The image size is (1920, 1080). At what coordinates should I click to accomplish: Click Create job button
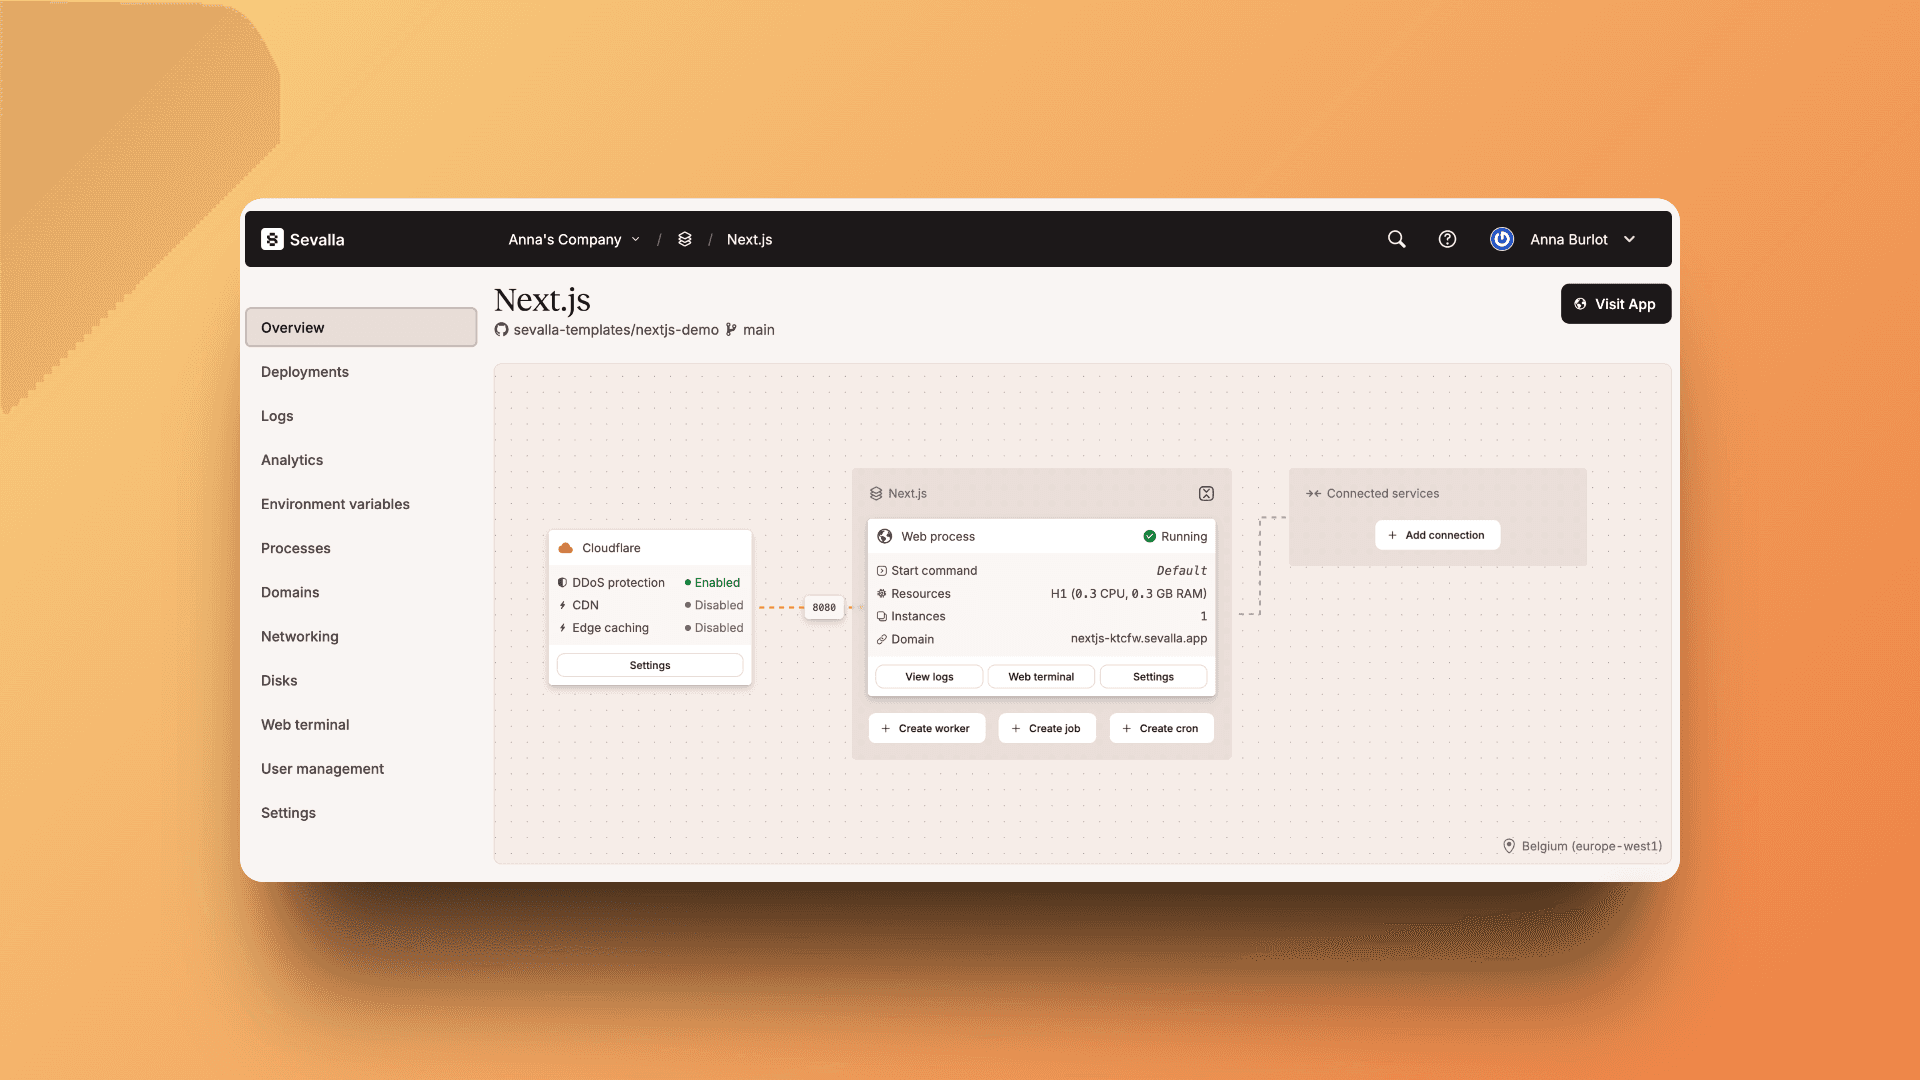click(x=1046, y=728)
